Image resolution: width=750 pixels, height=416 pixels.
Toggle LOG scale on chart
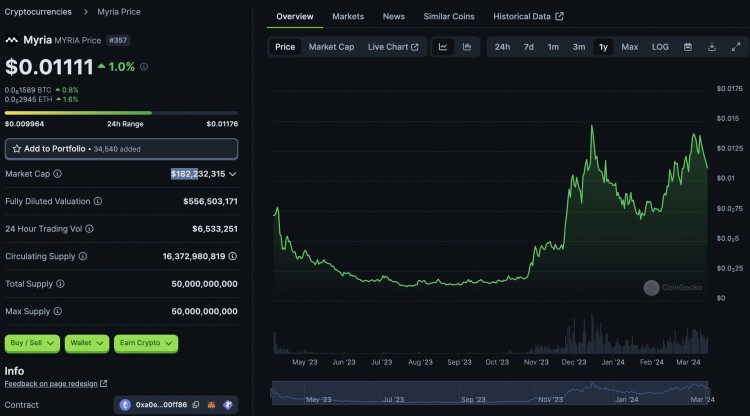point(660,47)
